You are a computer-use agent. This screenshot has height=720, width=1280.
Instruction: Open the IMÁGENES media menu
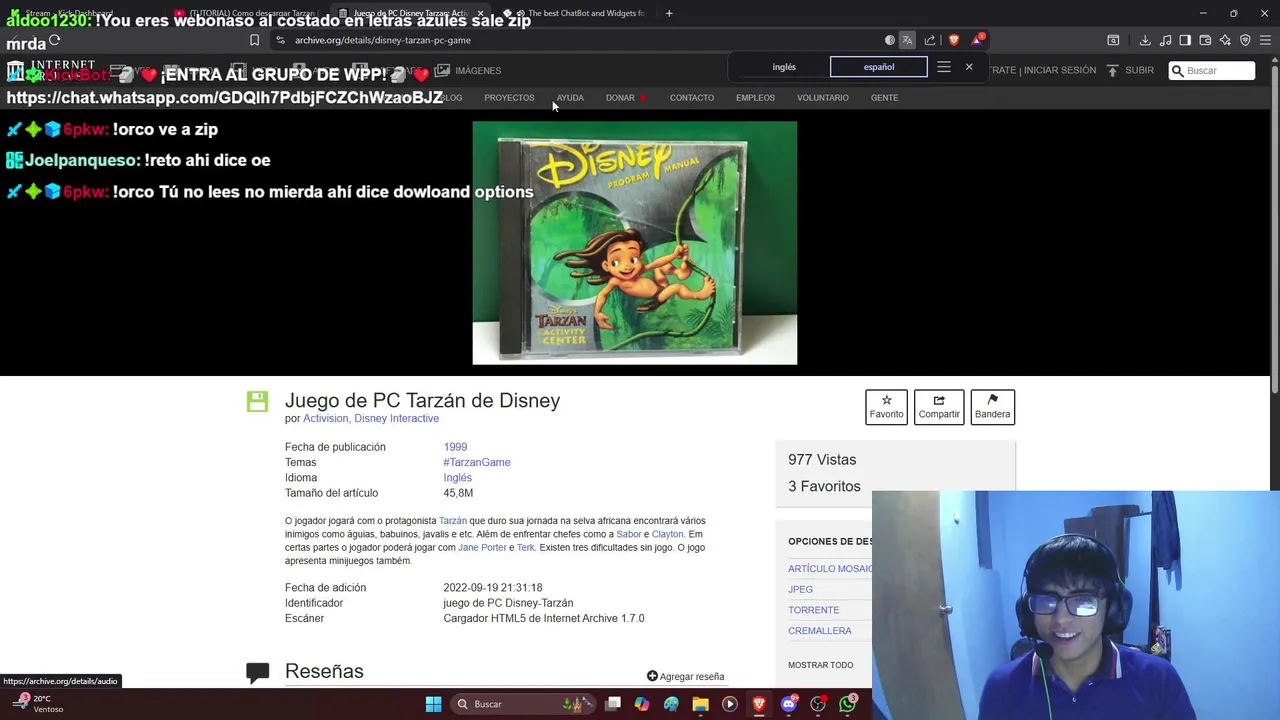click(x=468, y=70)
